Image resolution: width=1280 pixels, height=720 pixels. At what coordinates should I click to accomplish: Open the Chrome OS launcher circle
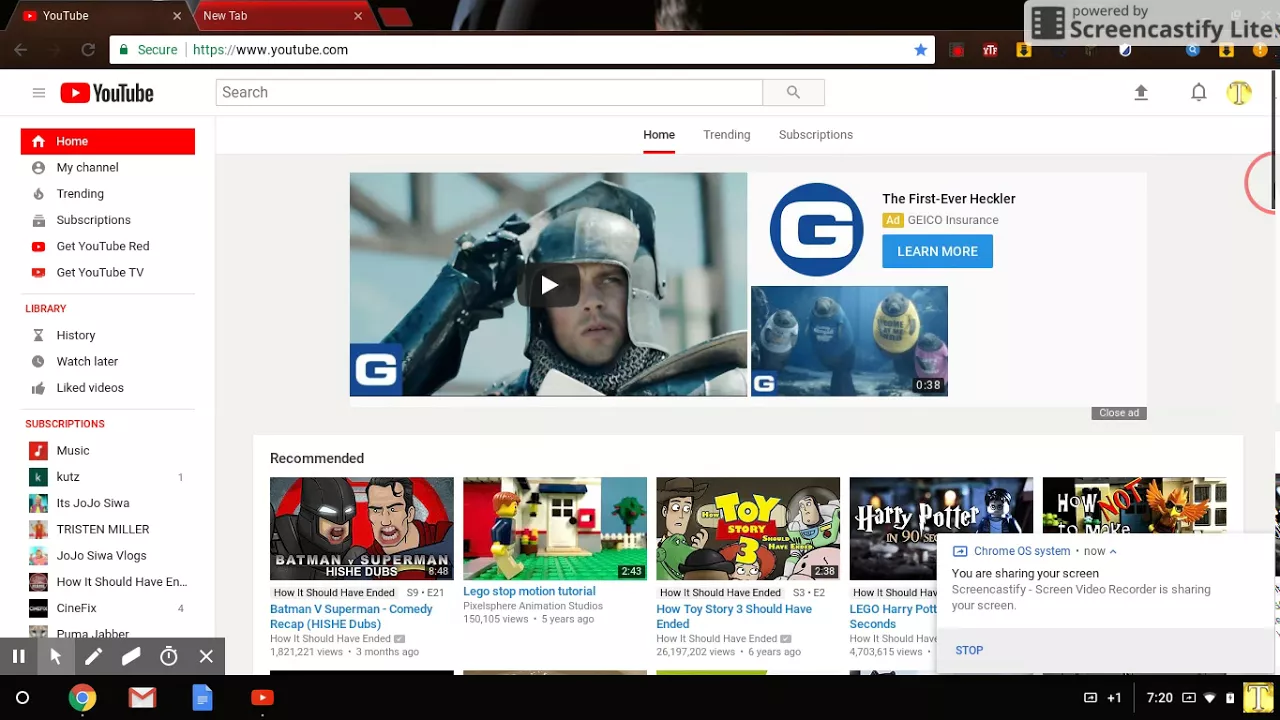click(x=22, y=698)
